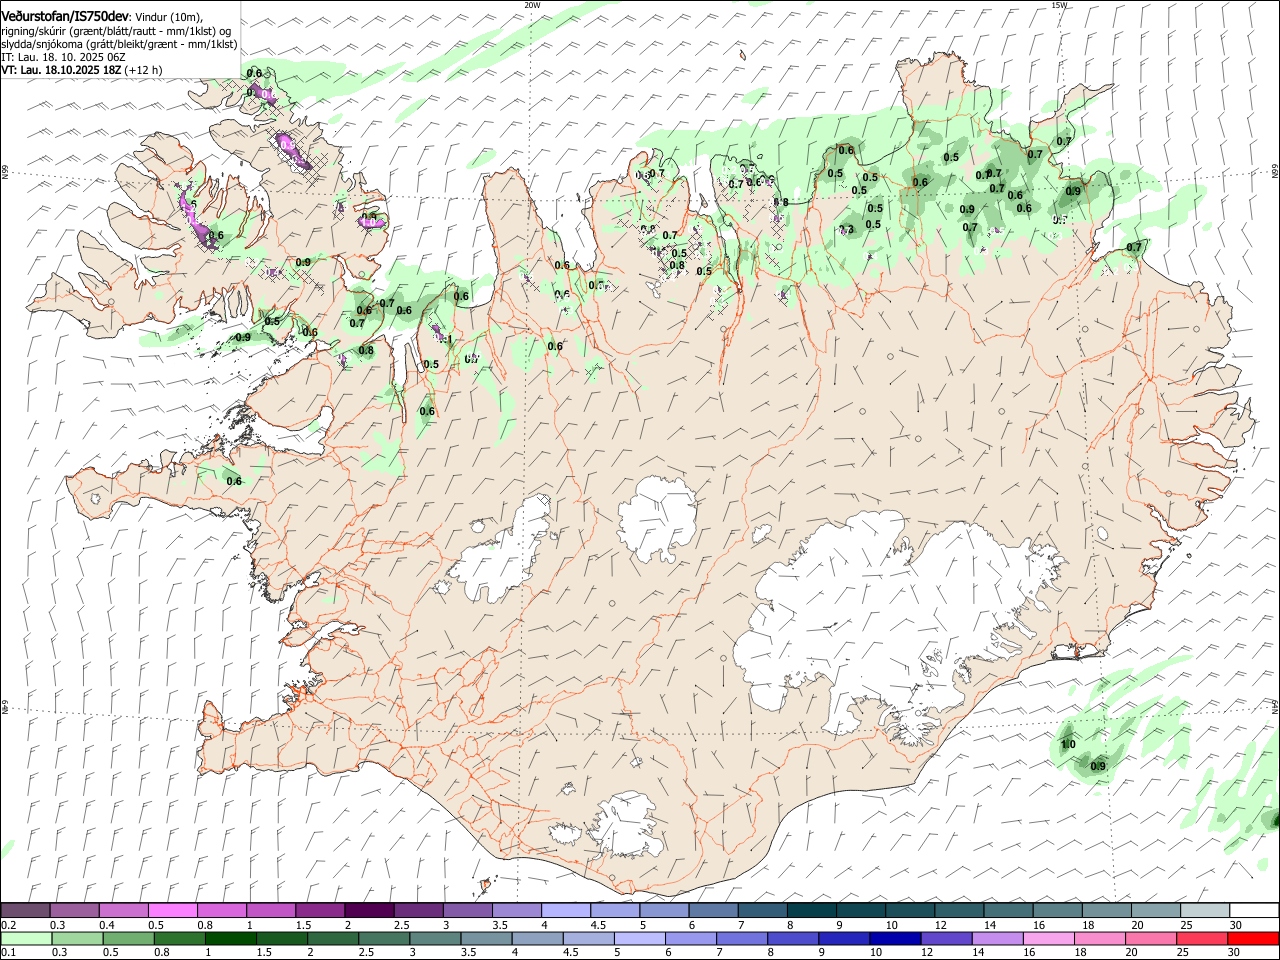Click the 'Vindur (10m)' header text

tap(168, 17)
